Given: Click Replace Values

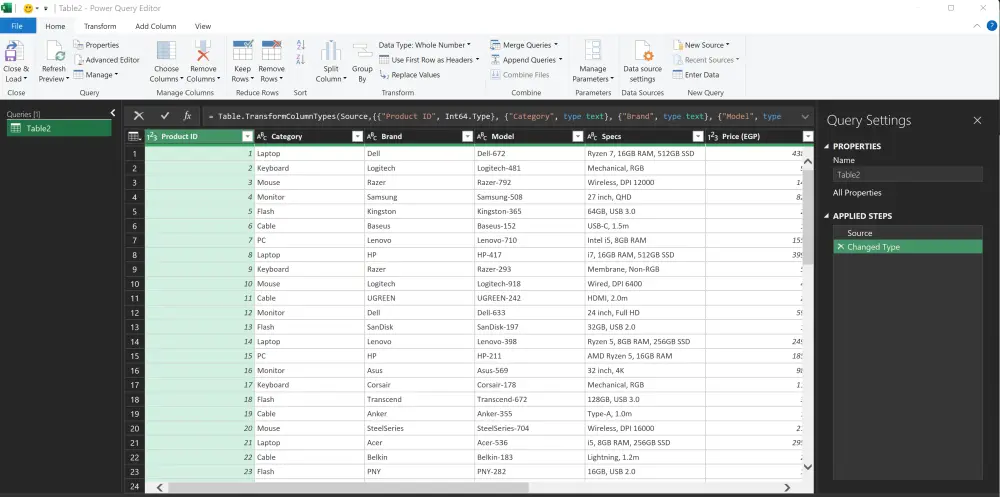Looking at the screenshot, I should tap(409, 75).
